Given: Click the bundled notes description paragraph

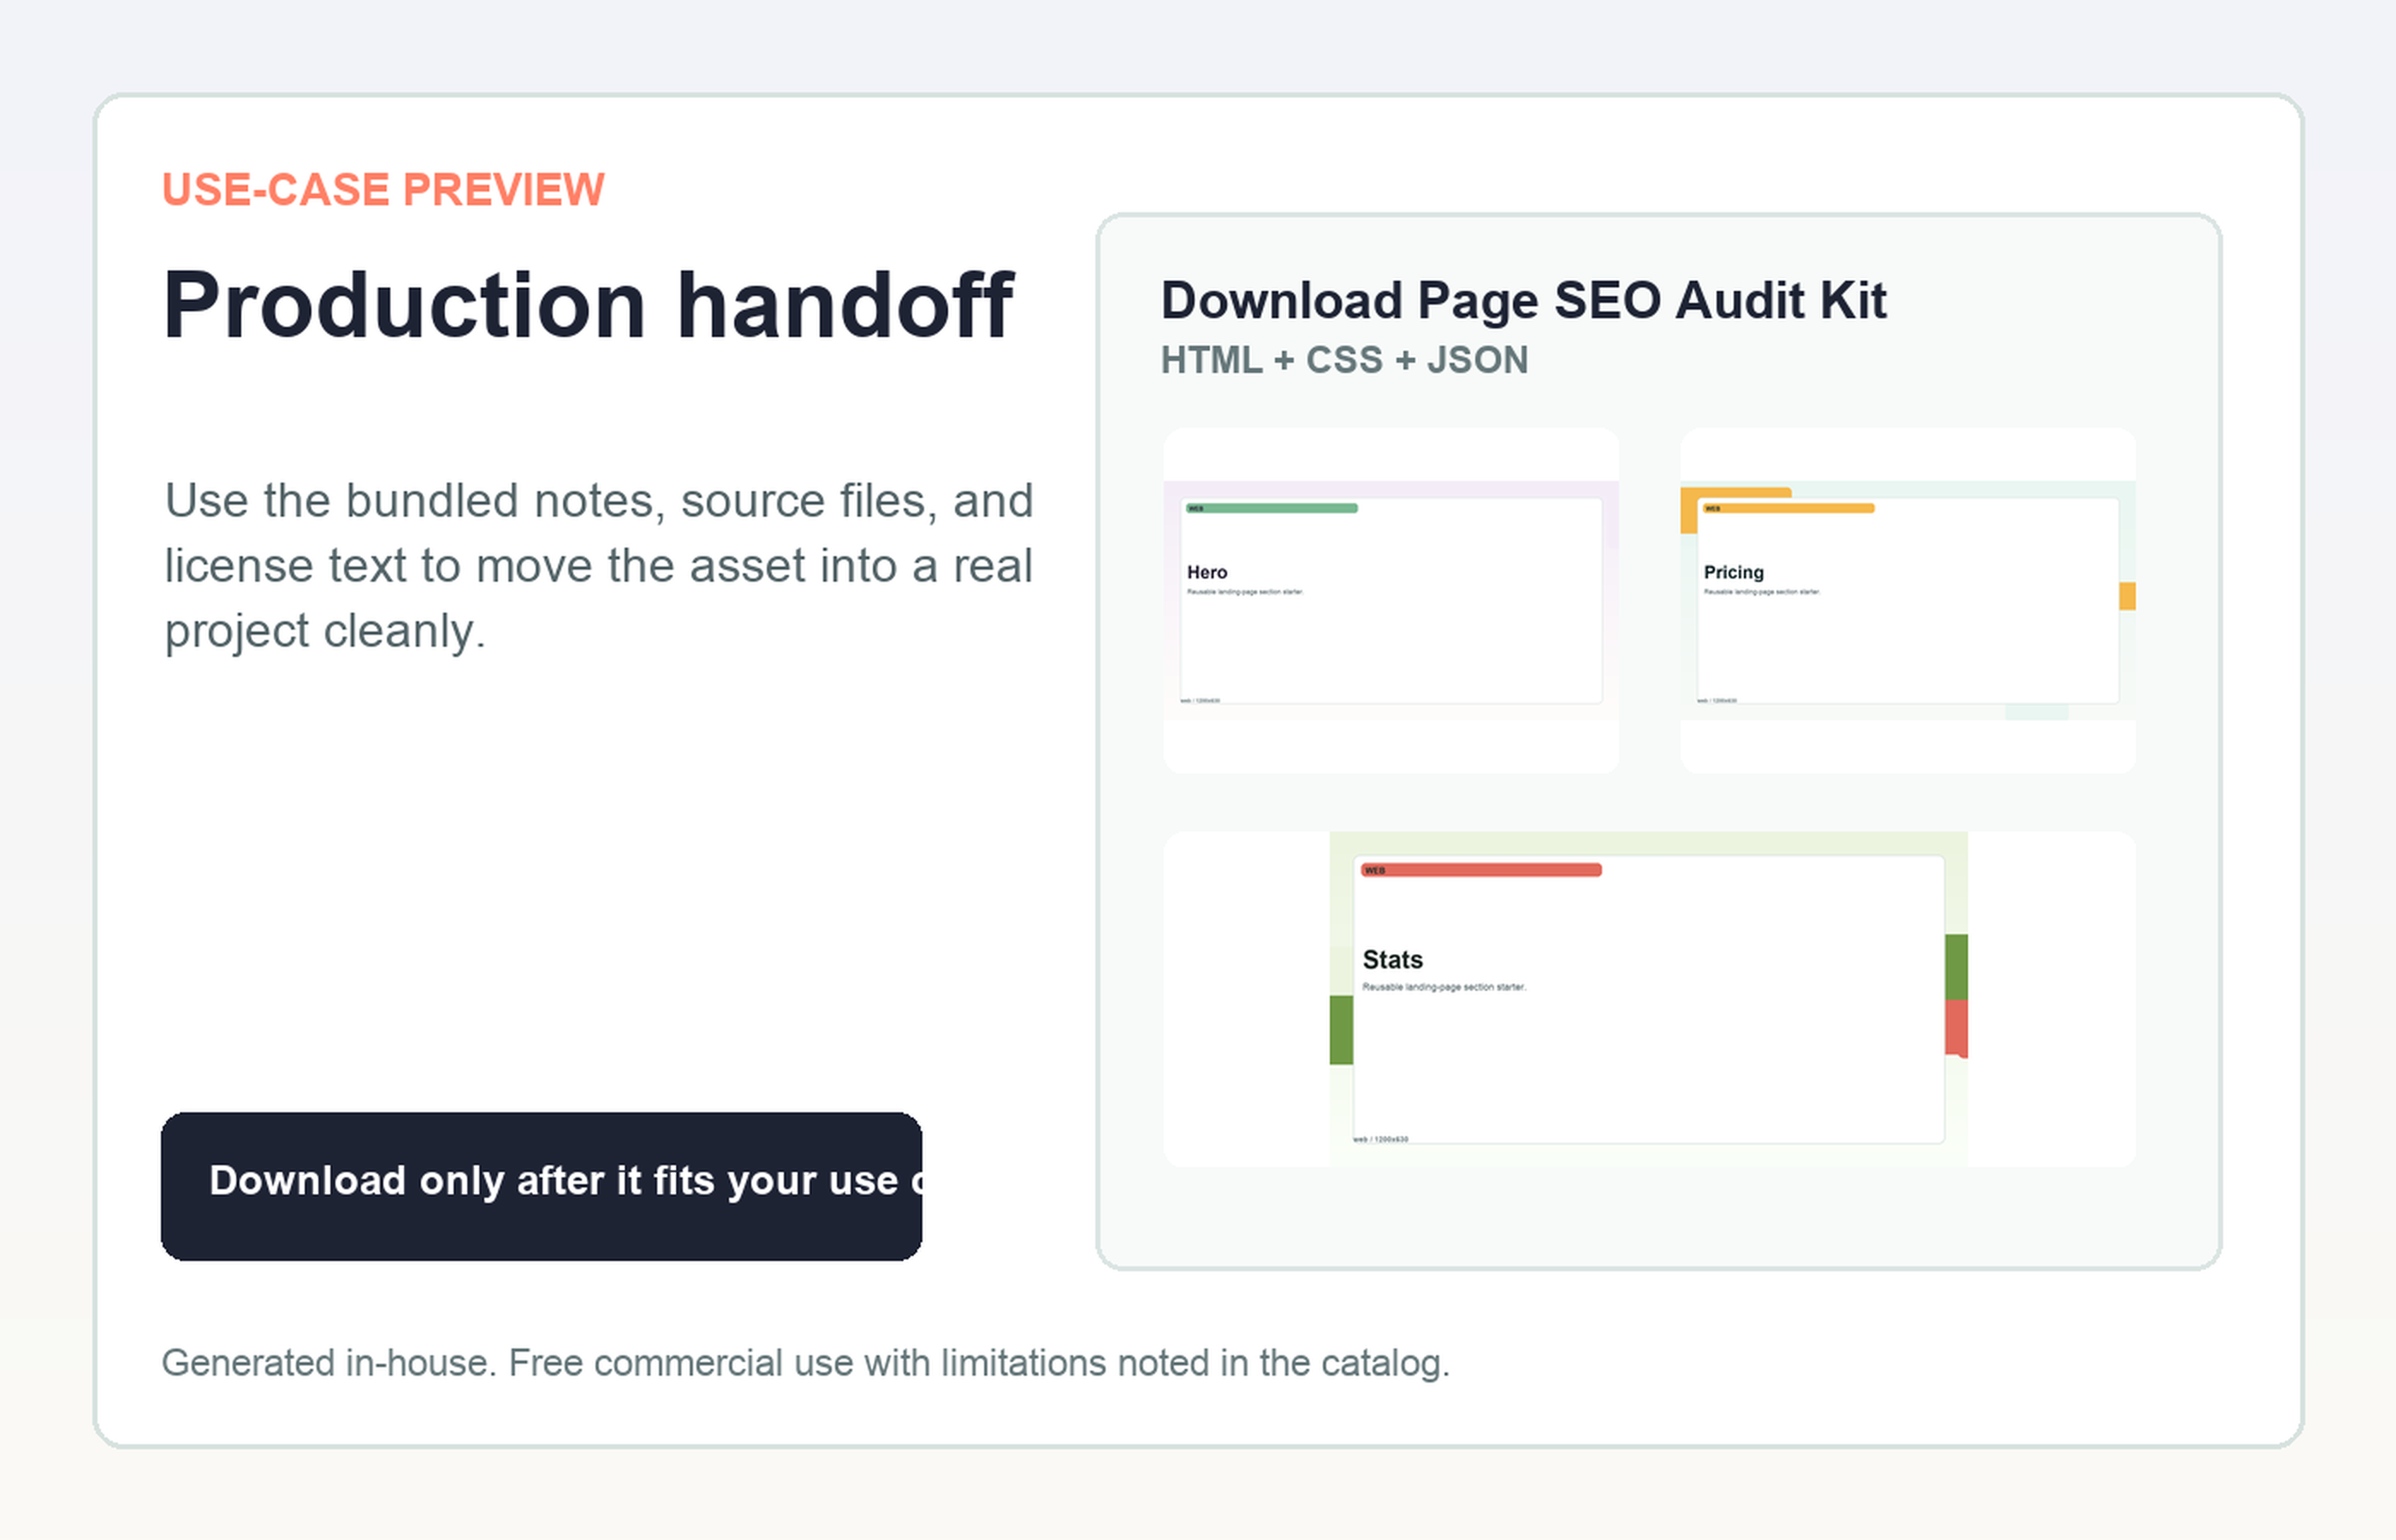Looking at the screenshot, I should pos(599,566).
